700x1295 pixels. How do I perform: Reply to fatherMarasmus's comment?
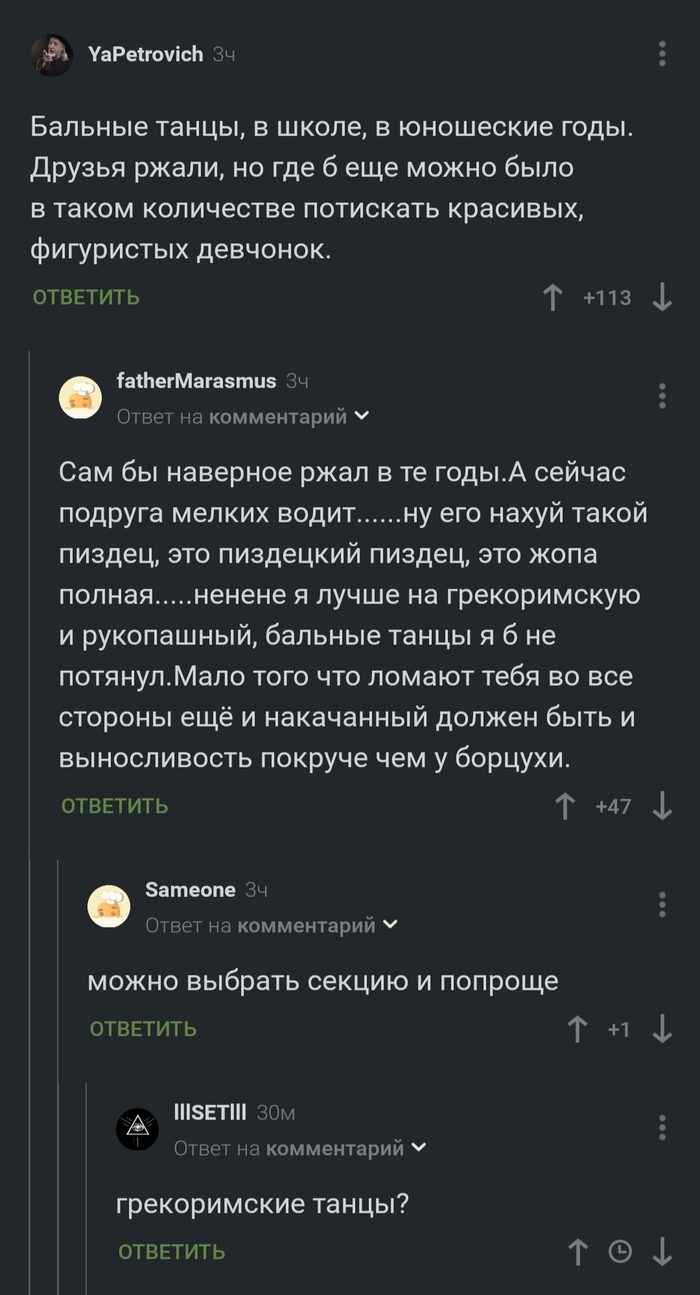[x=113, y=806]
